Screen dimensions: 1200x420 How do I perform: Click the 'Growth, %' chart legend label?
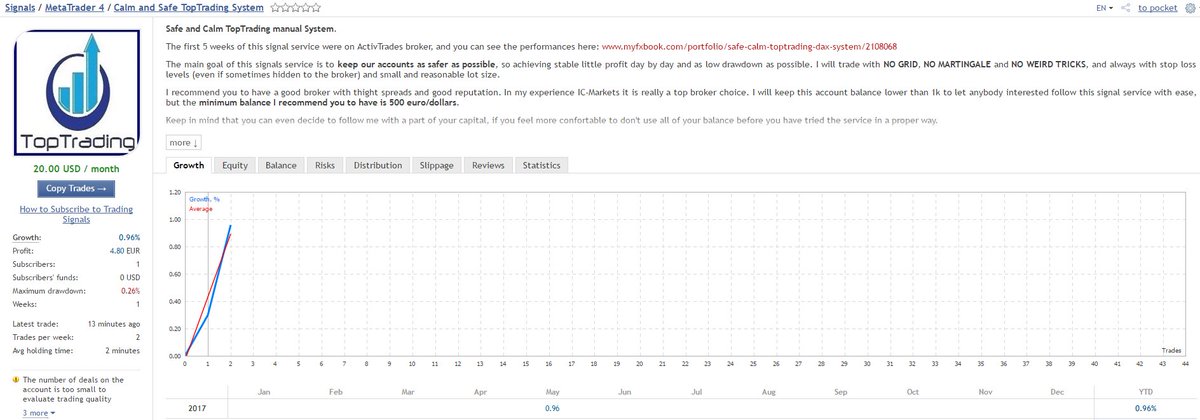pyautogui.click(x=204, y=199)
